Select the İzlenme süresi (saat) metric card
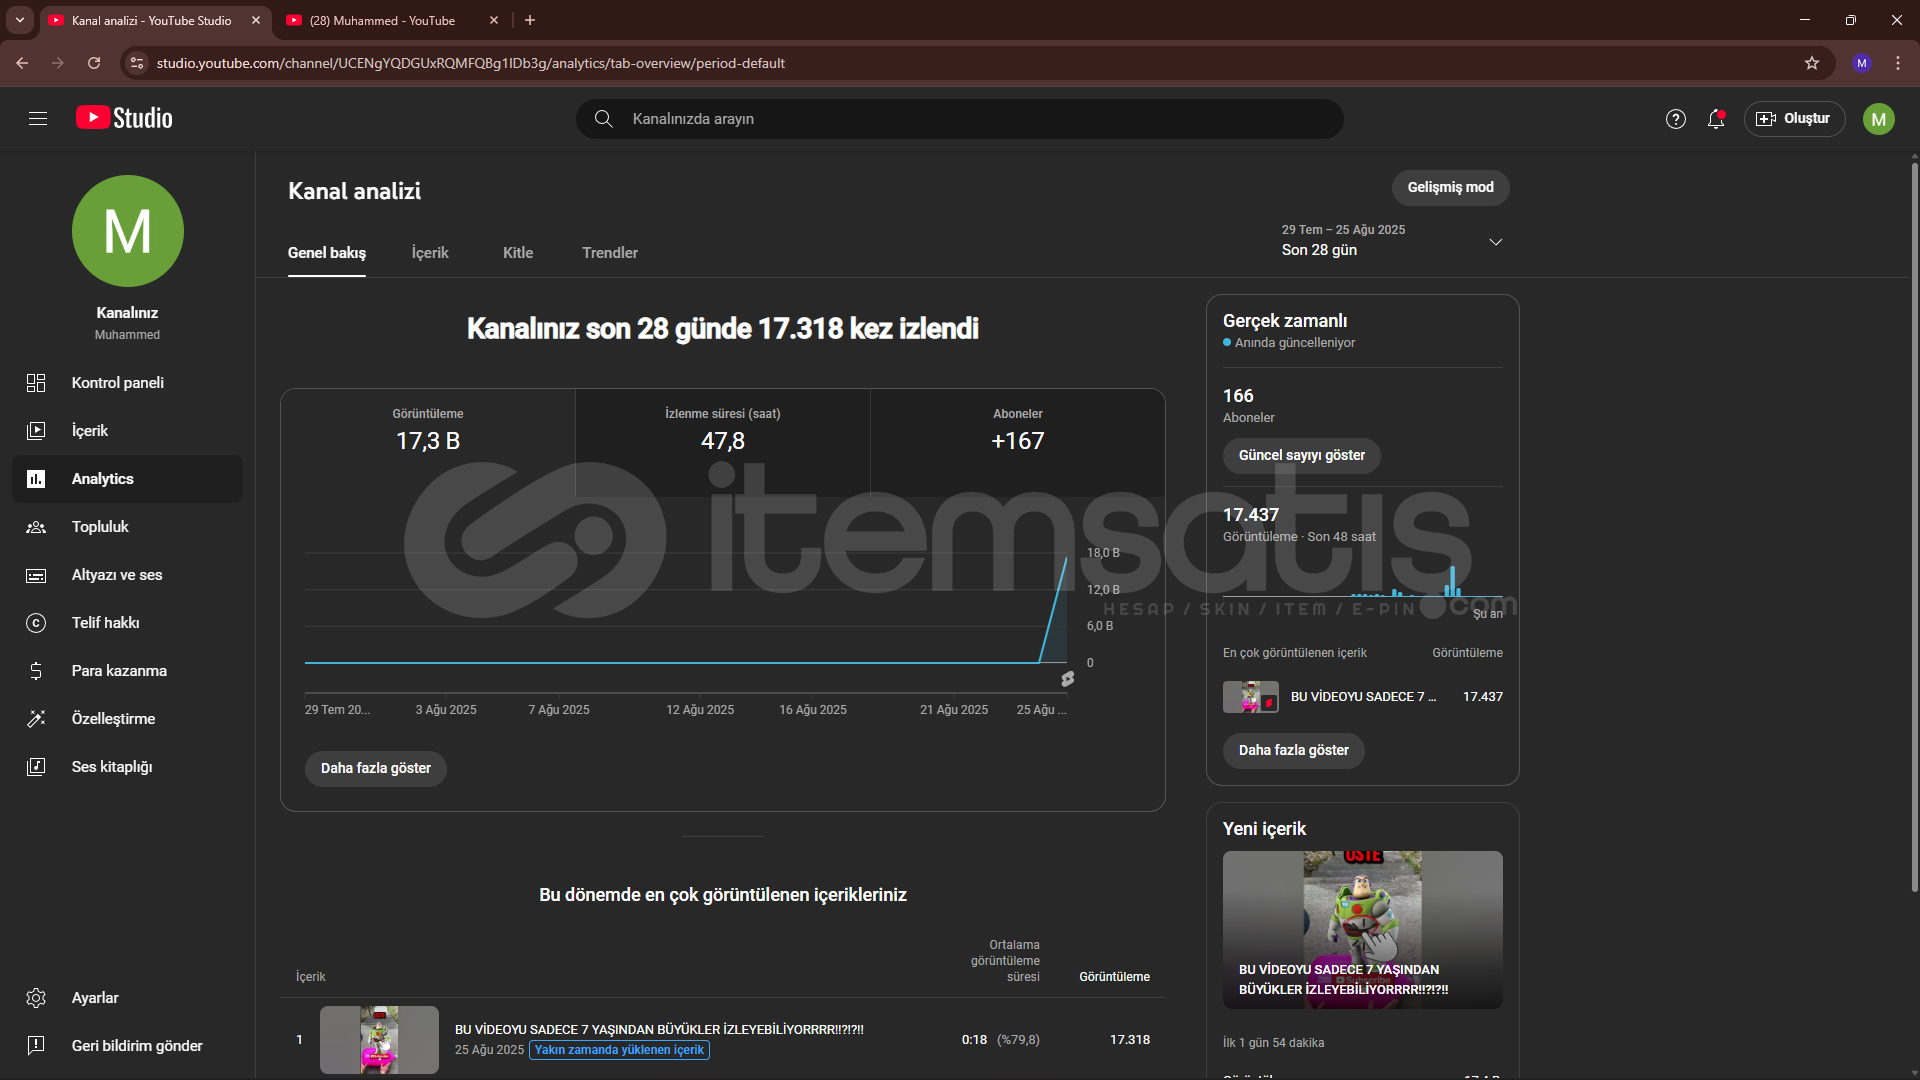The width and height of the screenshot is (1920, 1080). coord(723,442)
